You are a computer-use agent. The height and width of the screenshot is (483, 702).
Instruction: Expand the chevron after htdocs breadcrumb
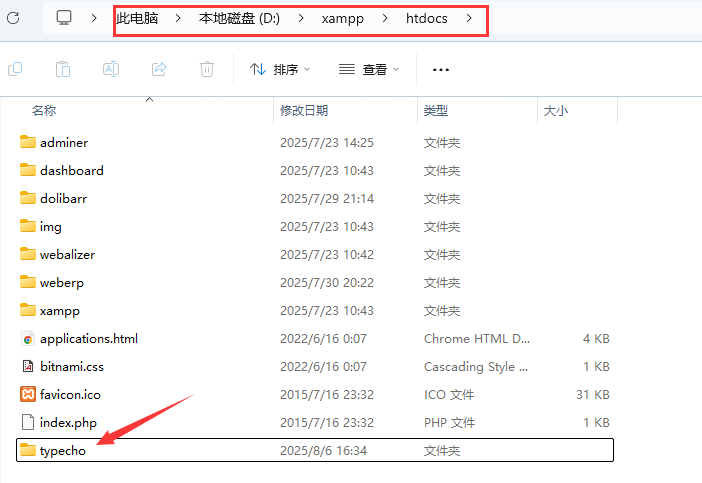click(x=469, y=18)
